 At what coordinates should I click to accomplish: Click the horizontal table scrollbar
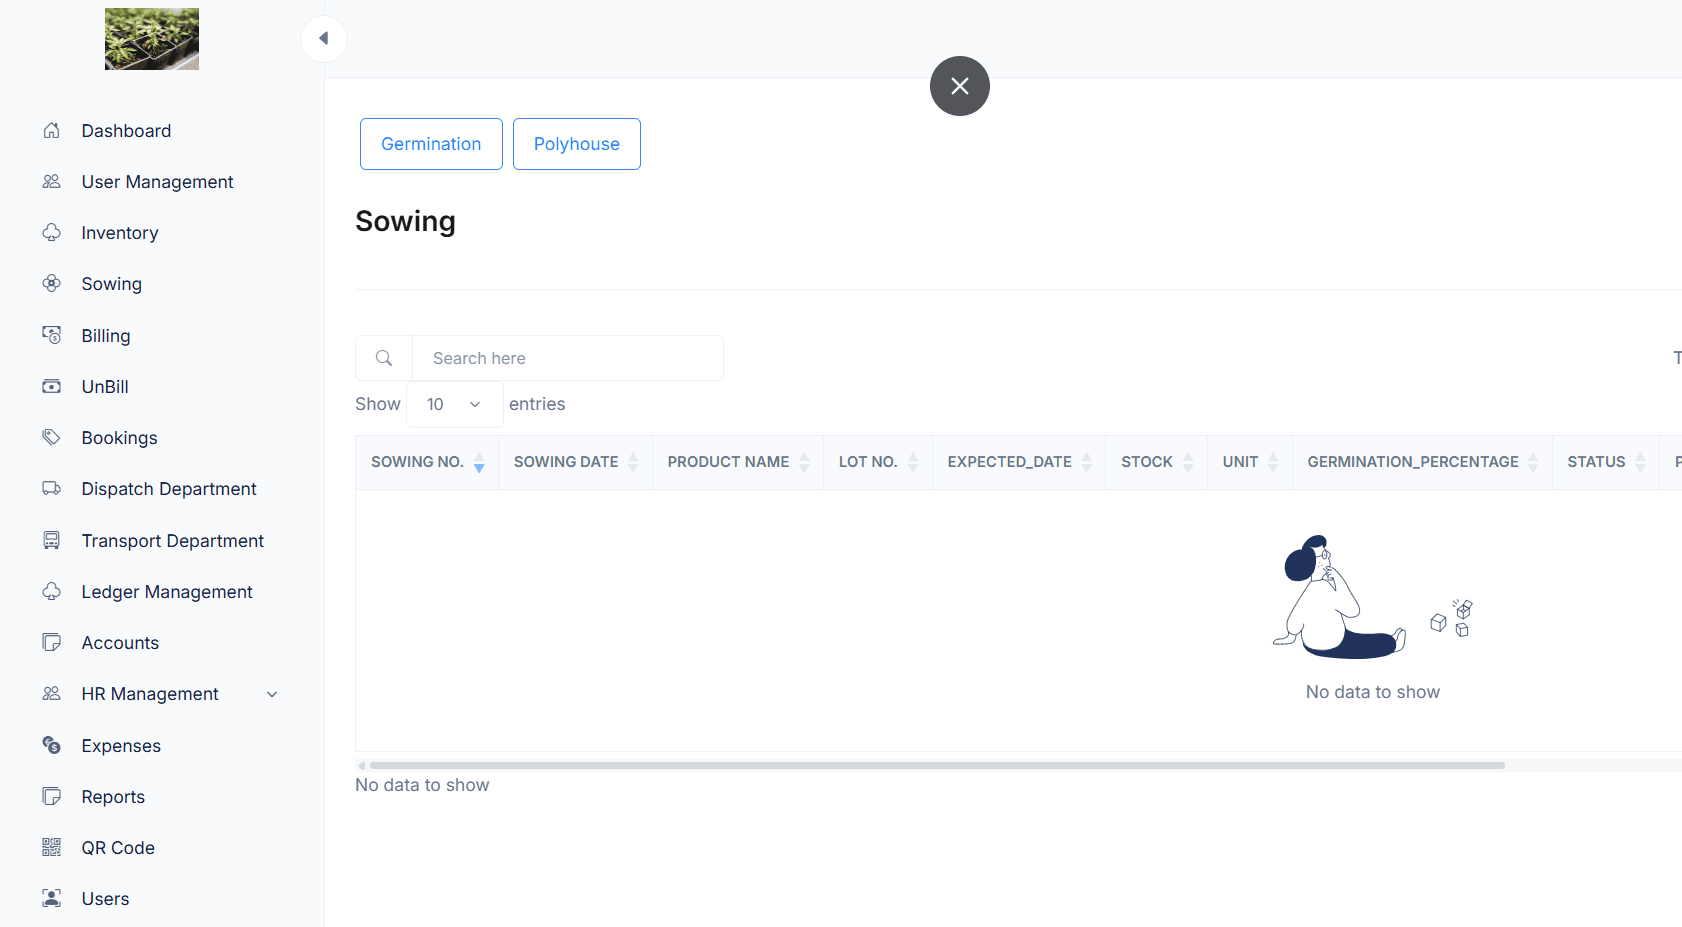(936, 765)
